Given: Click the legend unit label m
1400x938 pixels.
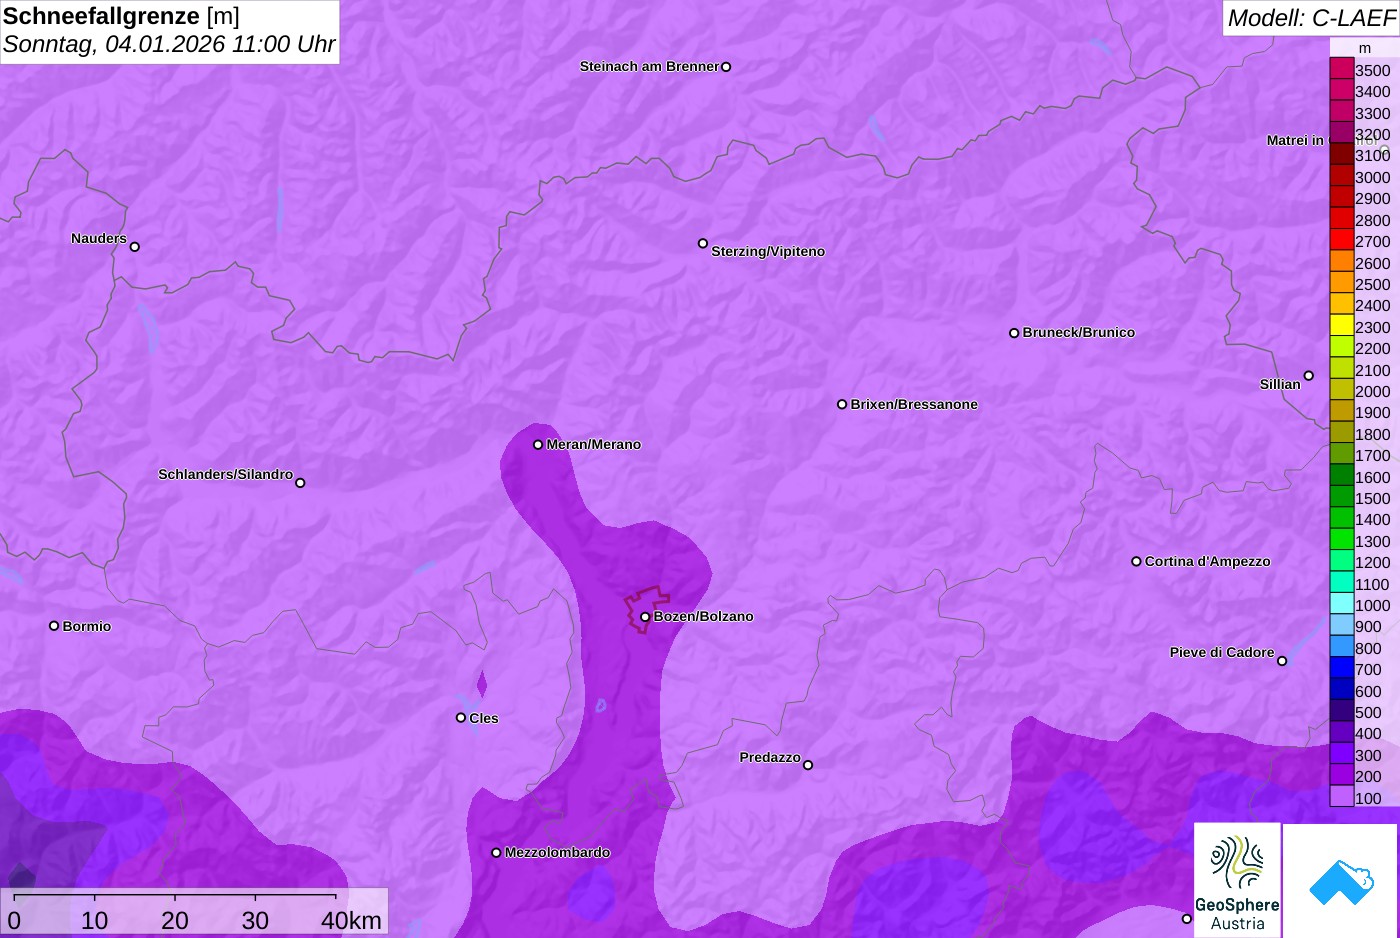Looking at the screenshot, I should click(x=1365, y=48).
